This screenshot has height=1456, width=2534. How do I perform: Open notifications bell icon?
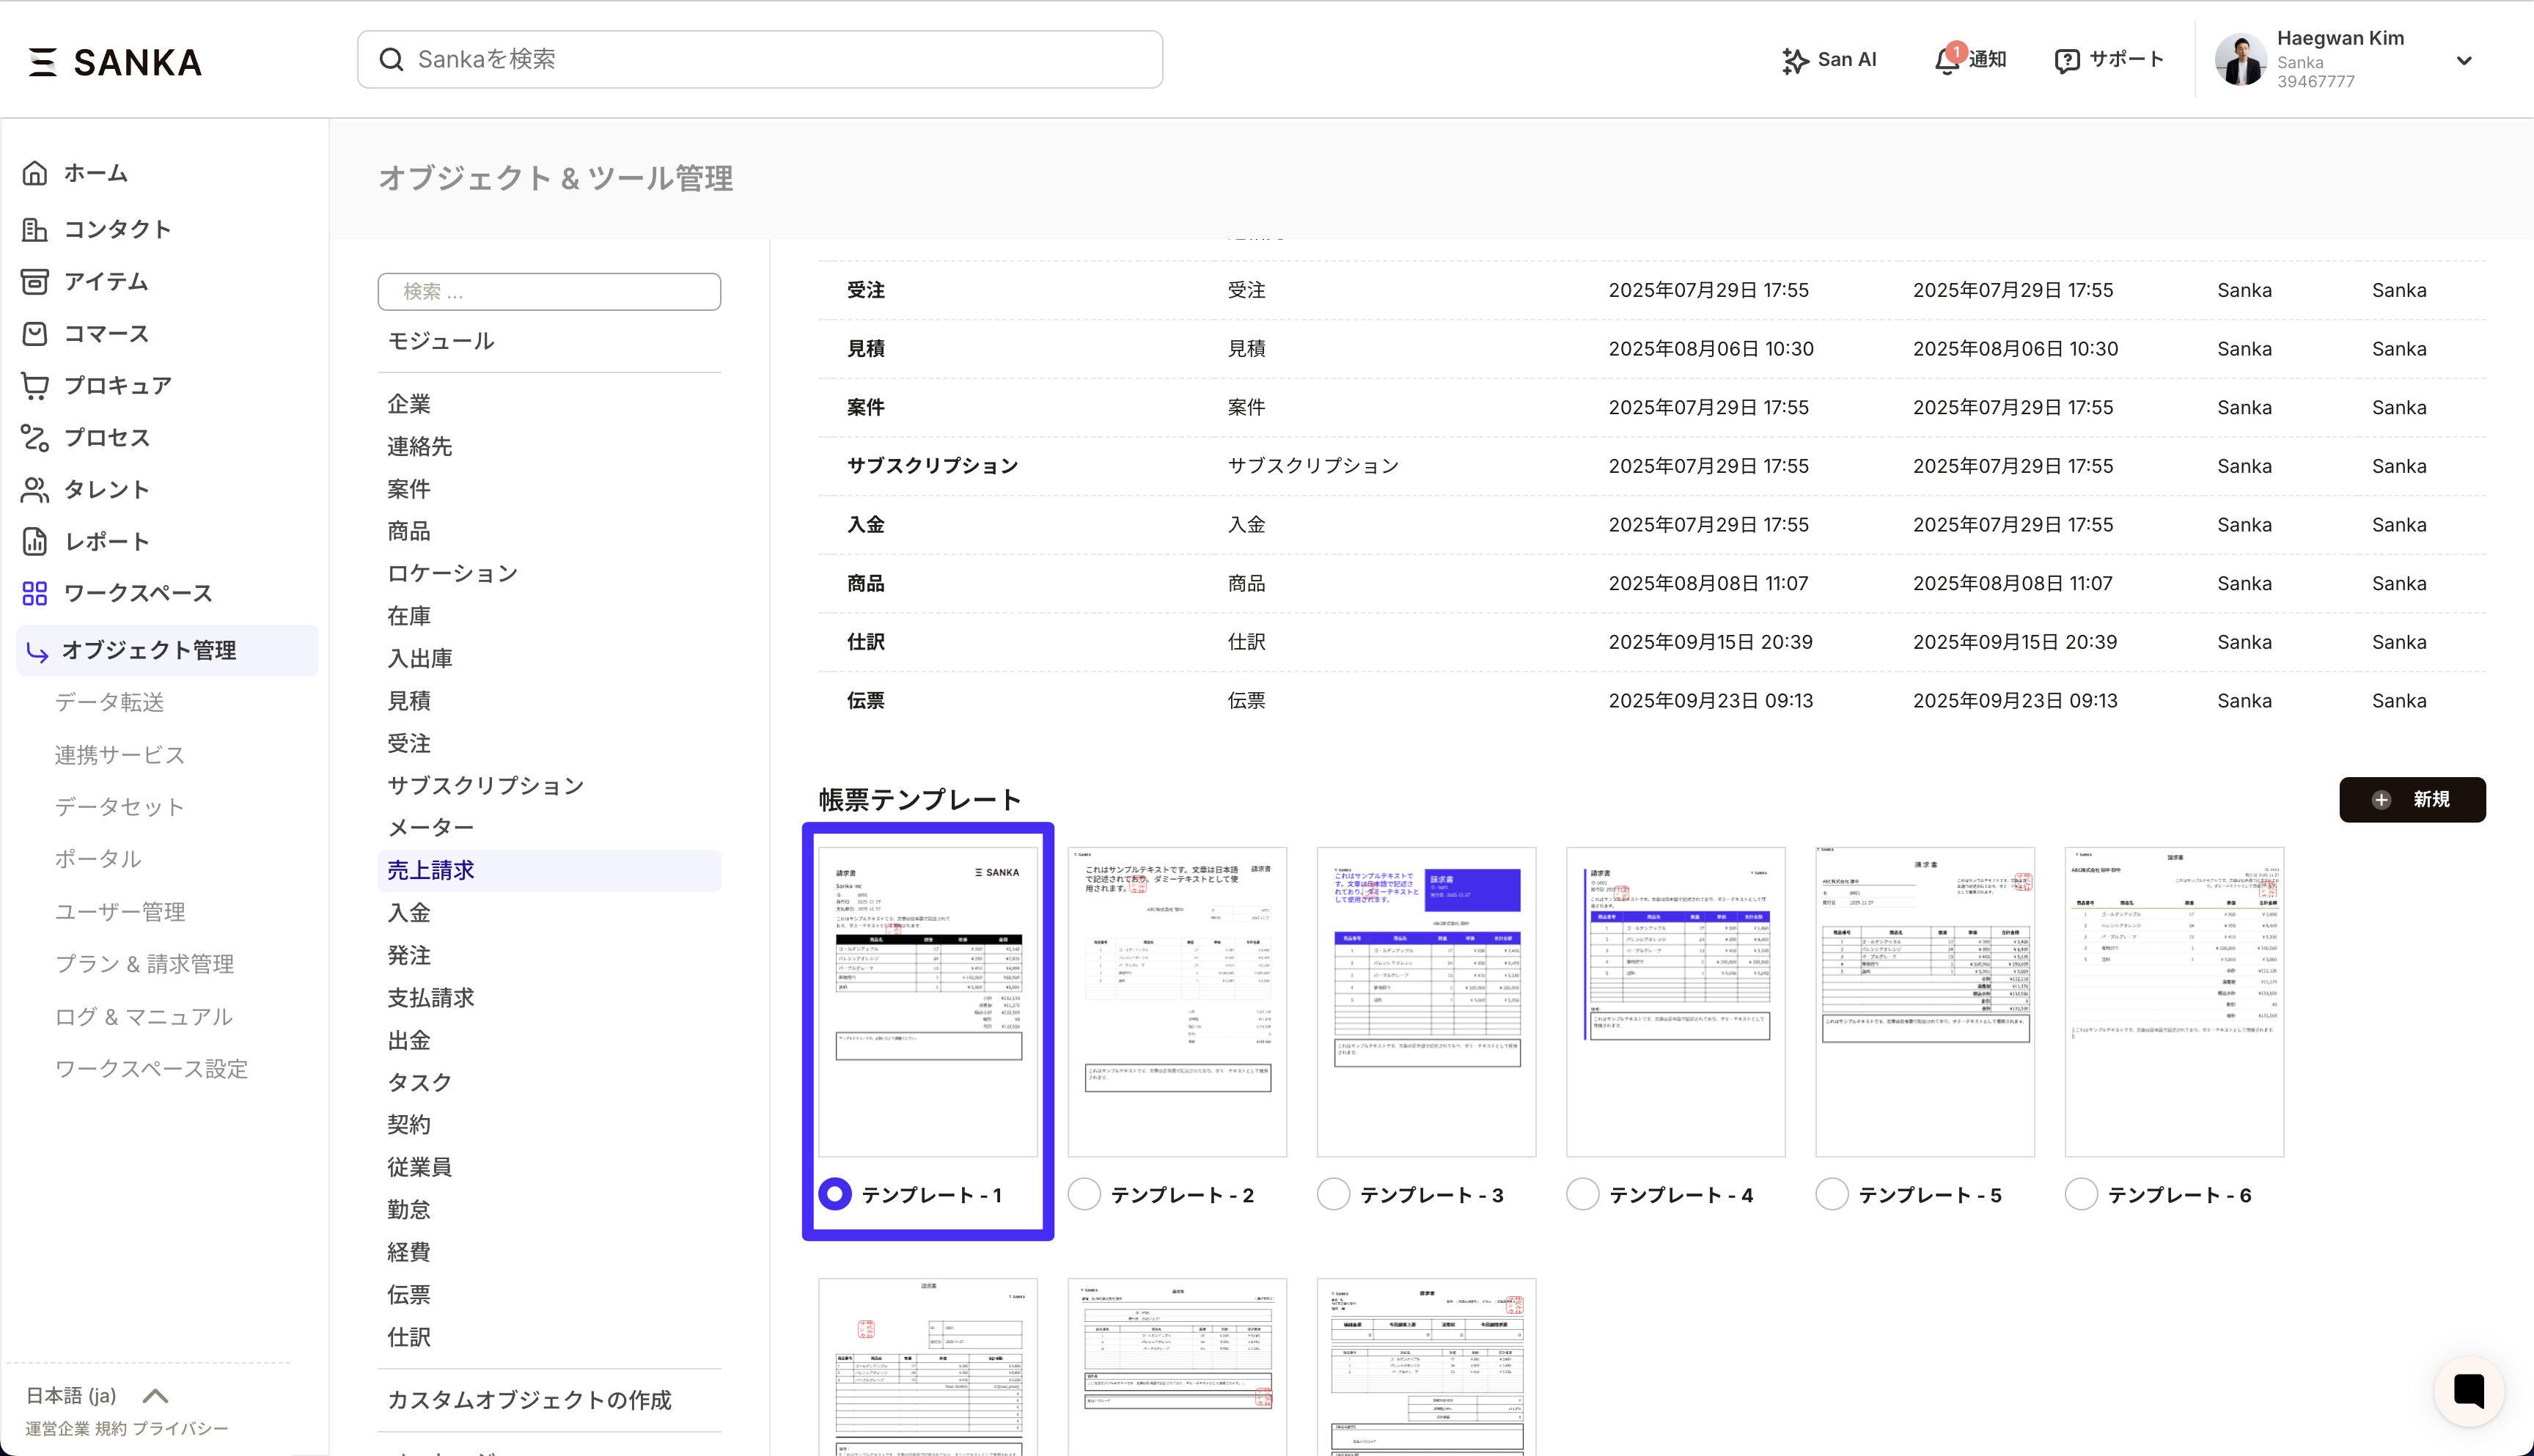tap(1946, 60)
